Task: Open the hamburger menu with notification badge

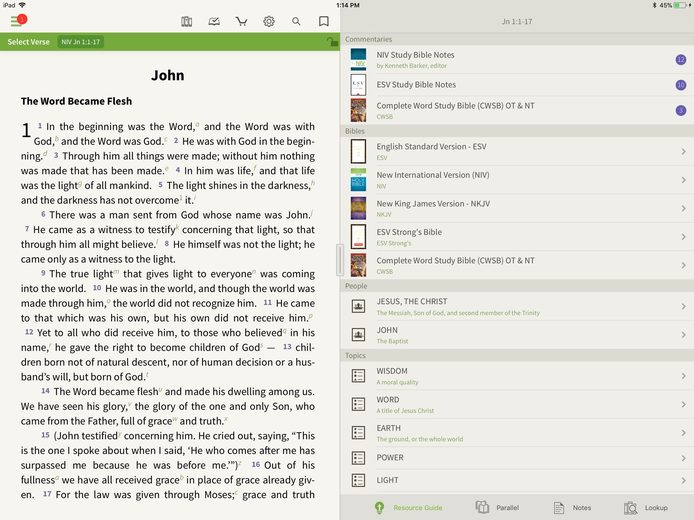Action: (x=19, y=20)
